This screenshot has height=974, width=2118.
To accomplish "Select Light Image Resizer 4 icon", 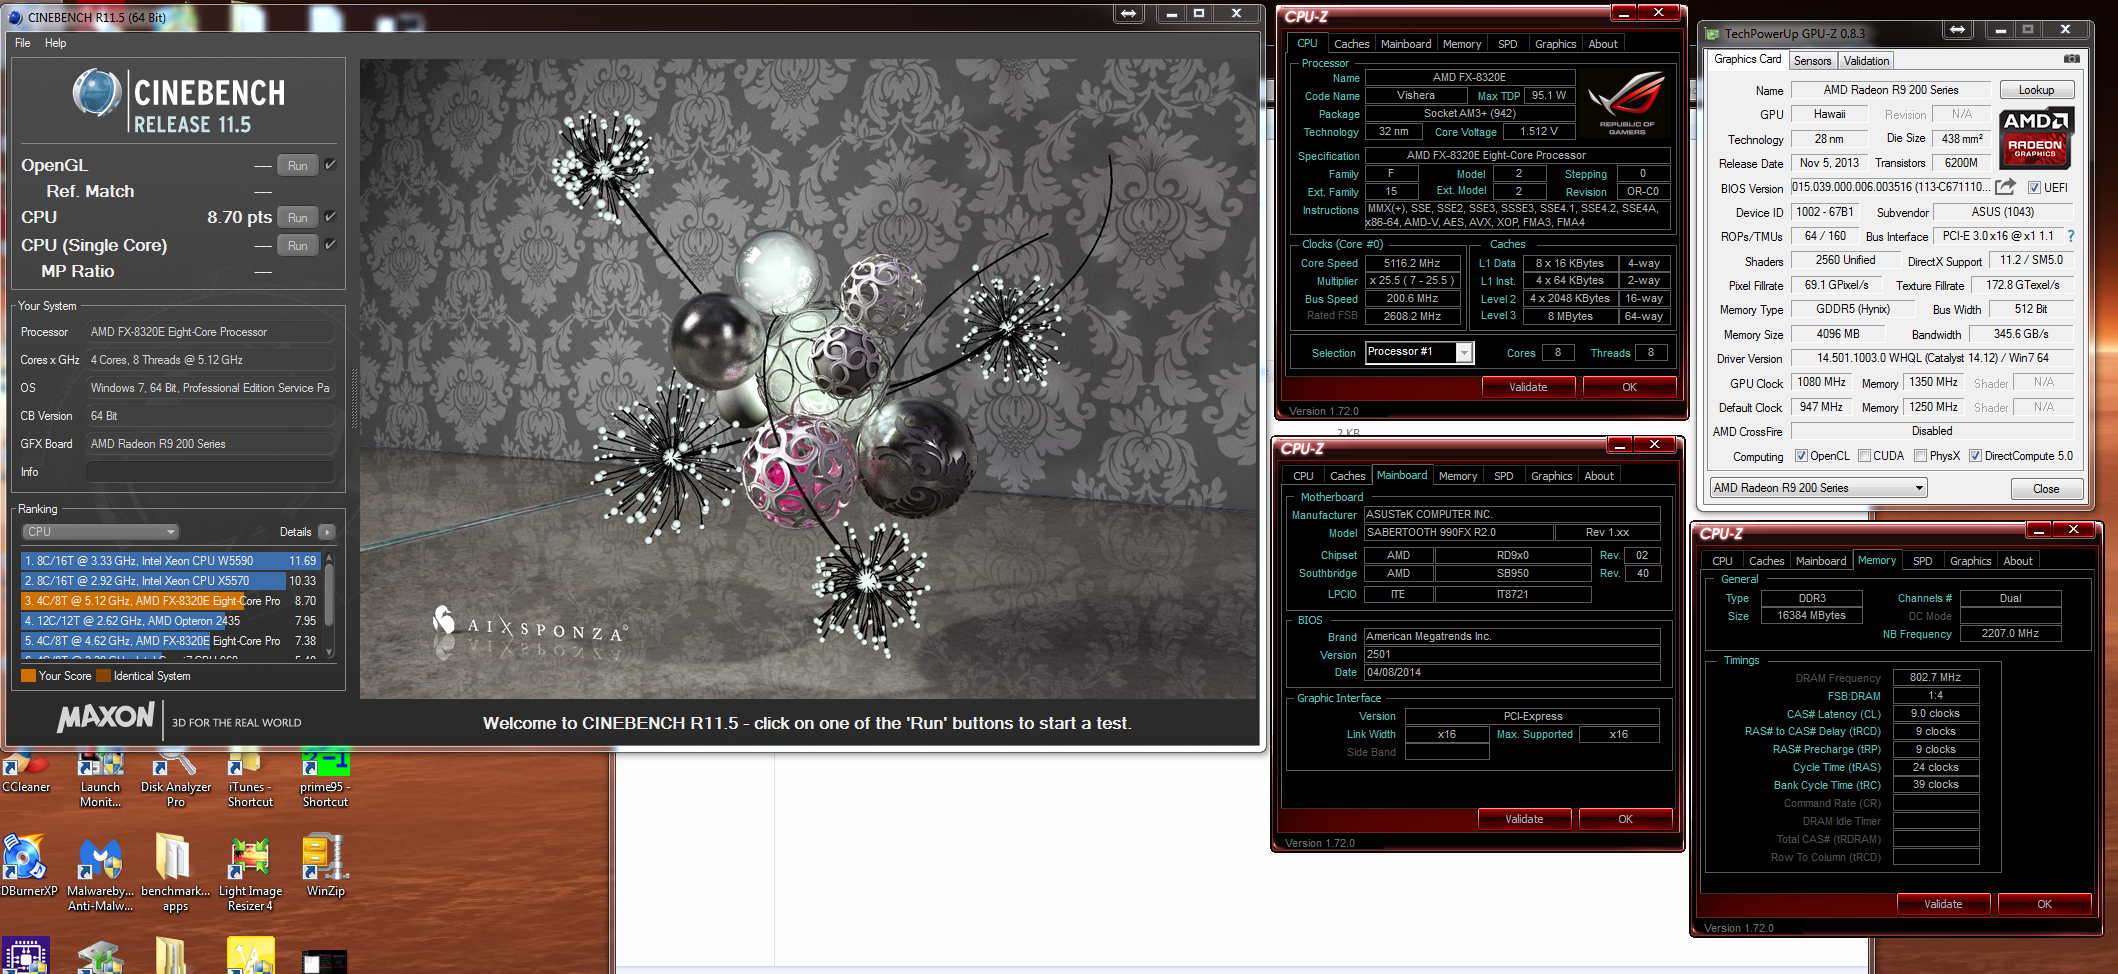I will tap(250, 874).
